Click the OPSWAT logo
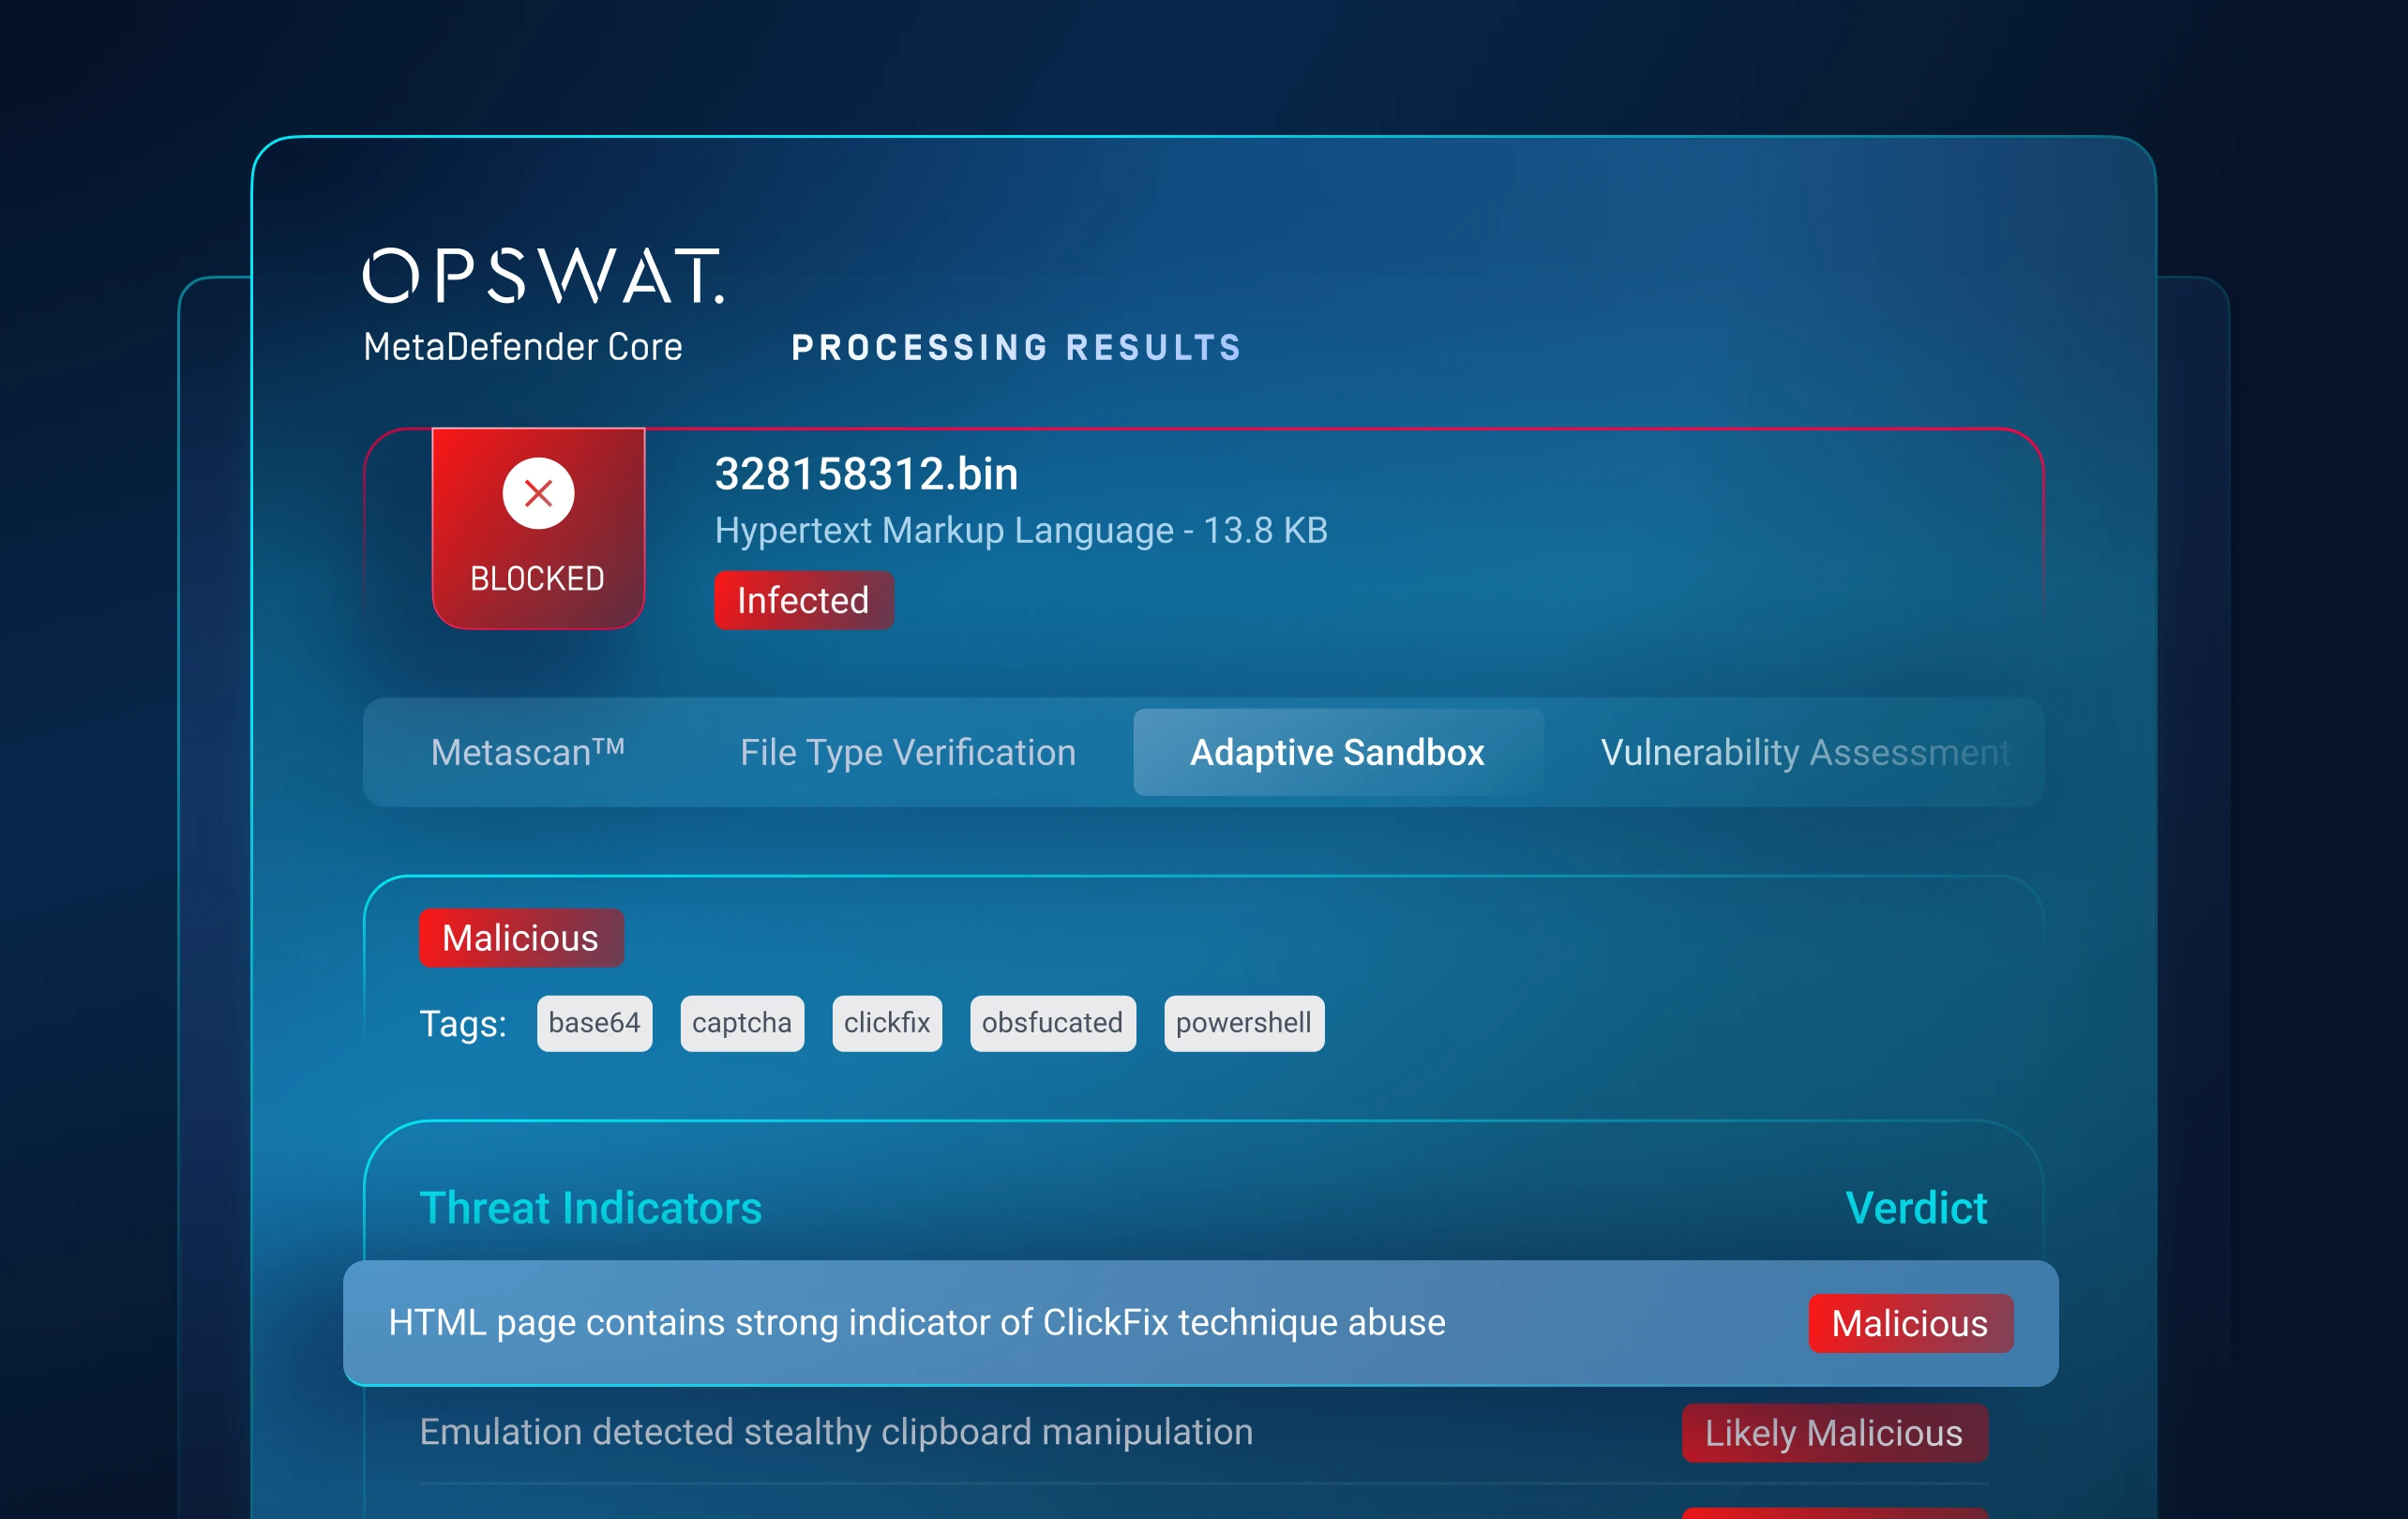This screenshot has height=1519, width=2408. pos(543,276)
